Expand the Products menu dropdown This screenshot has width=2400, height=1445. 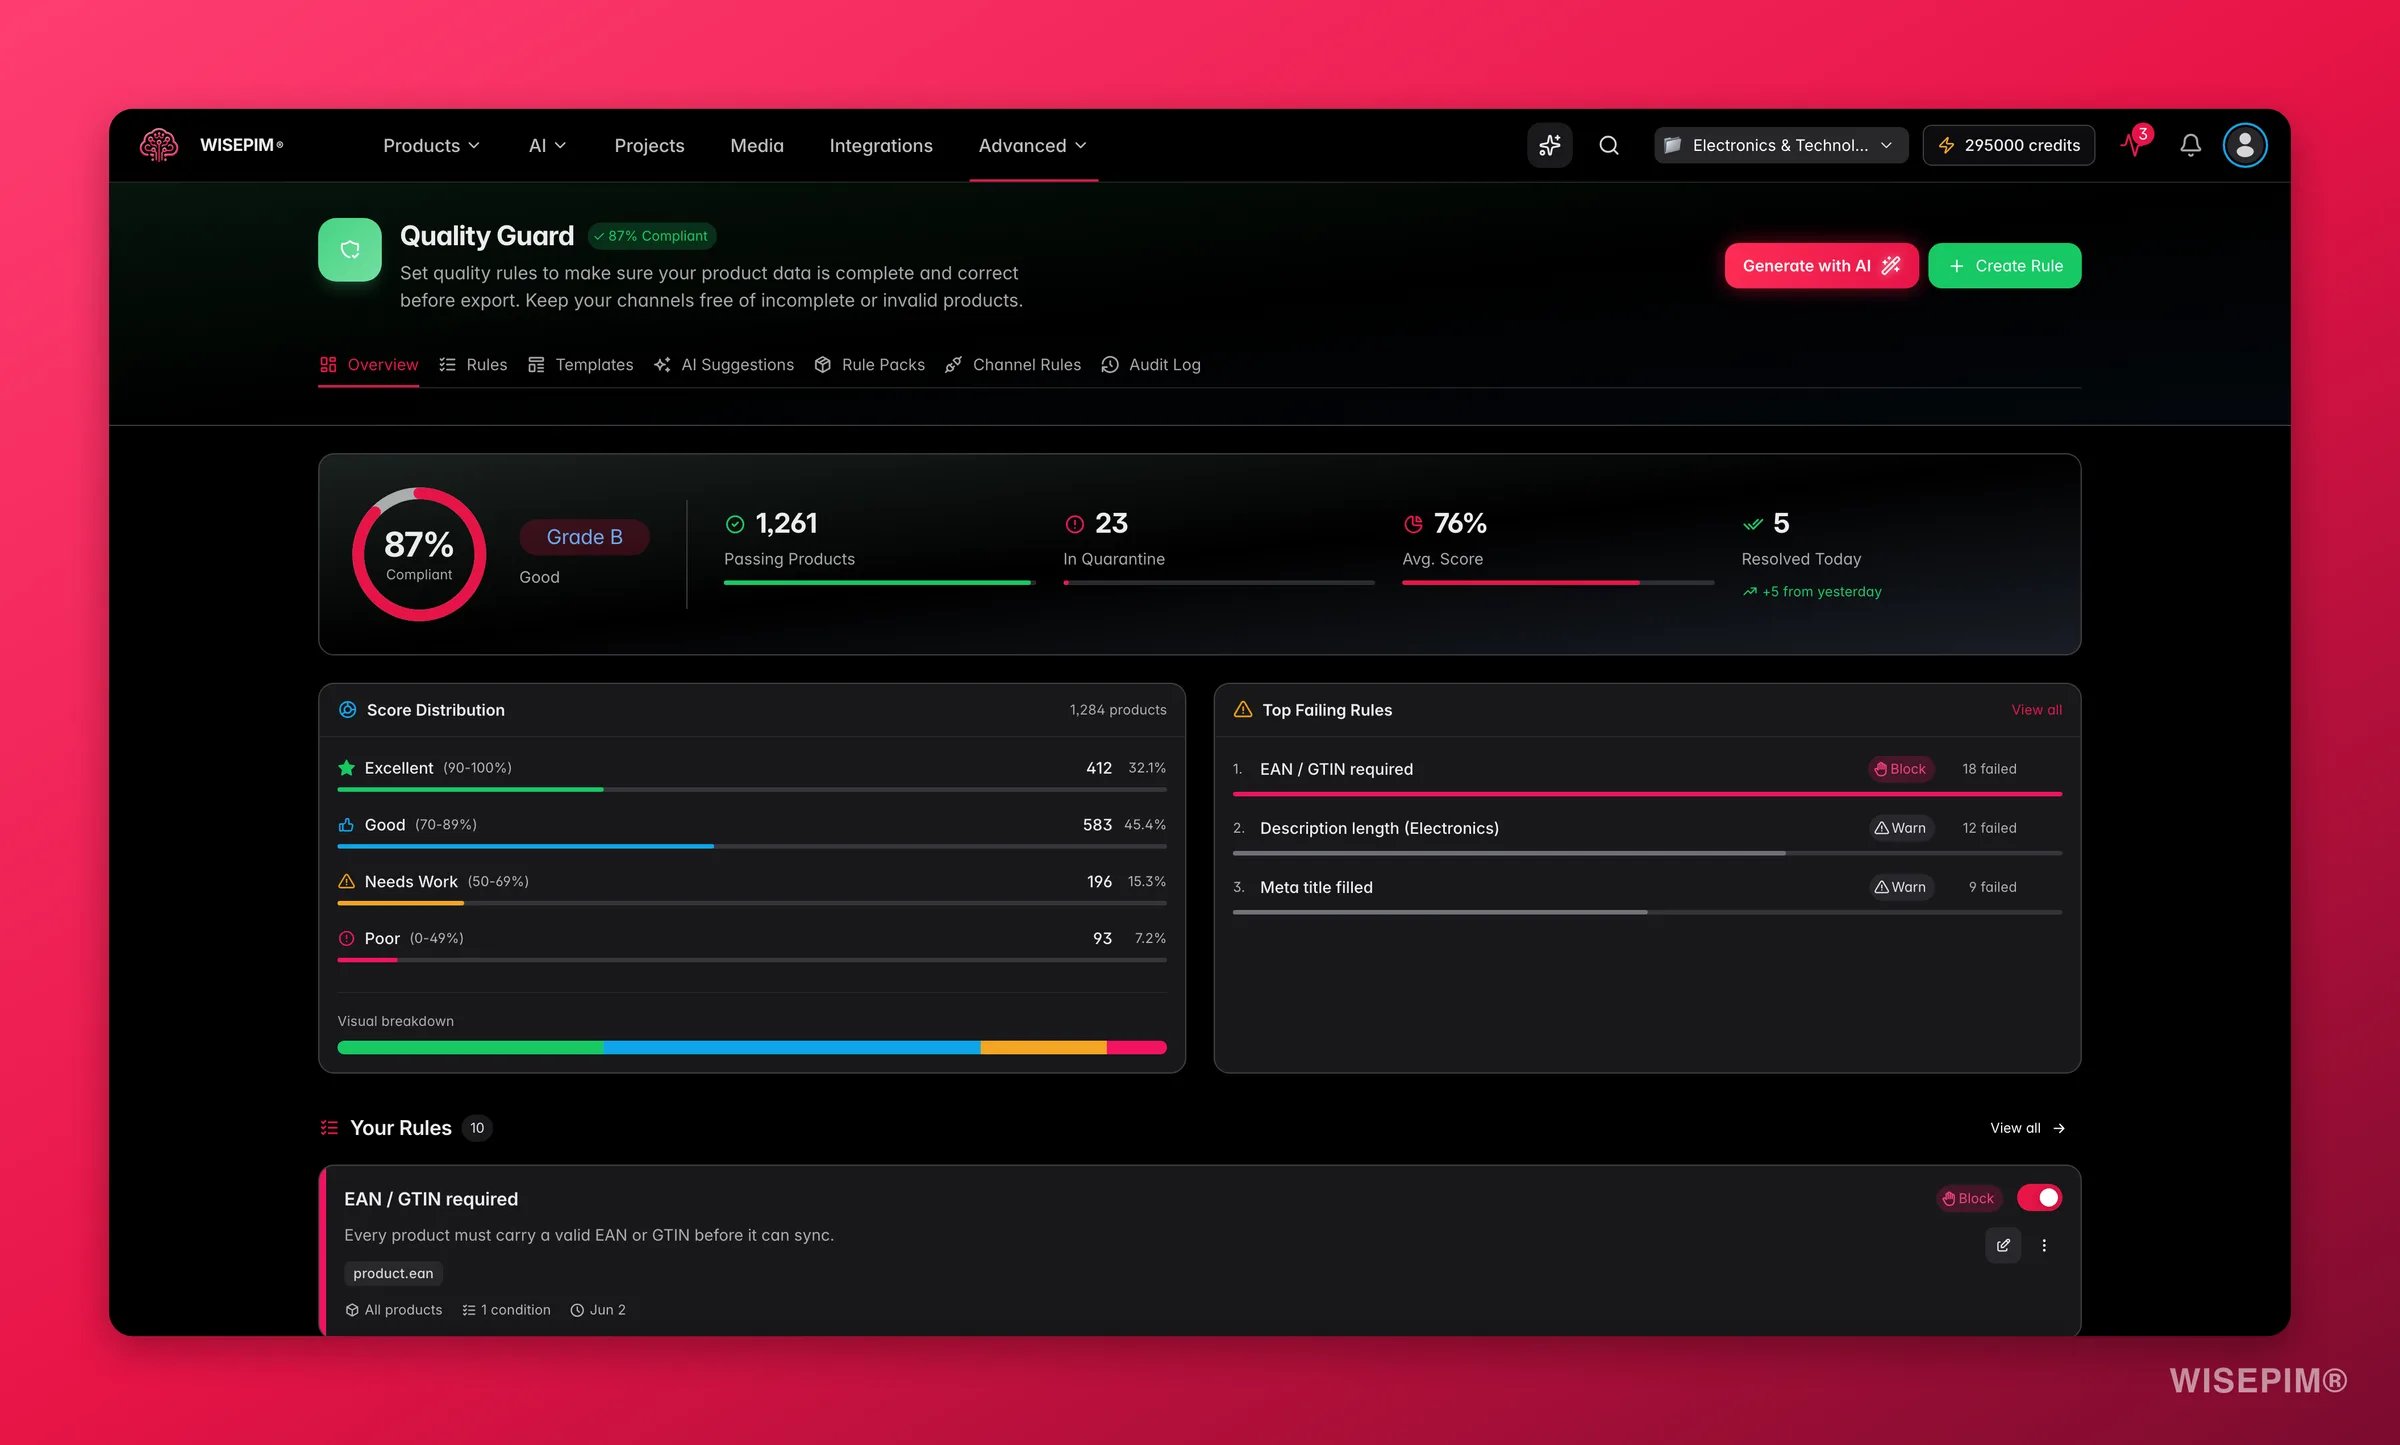click(x=431, y=145)
